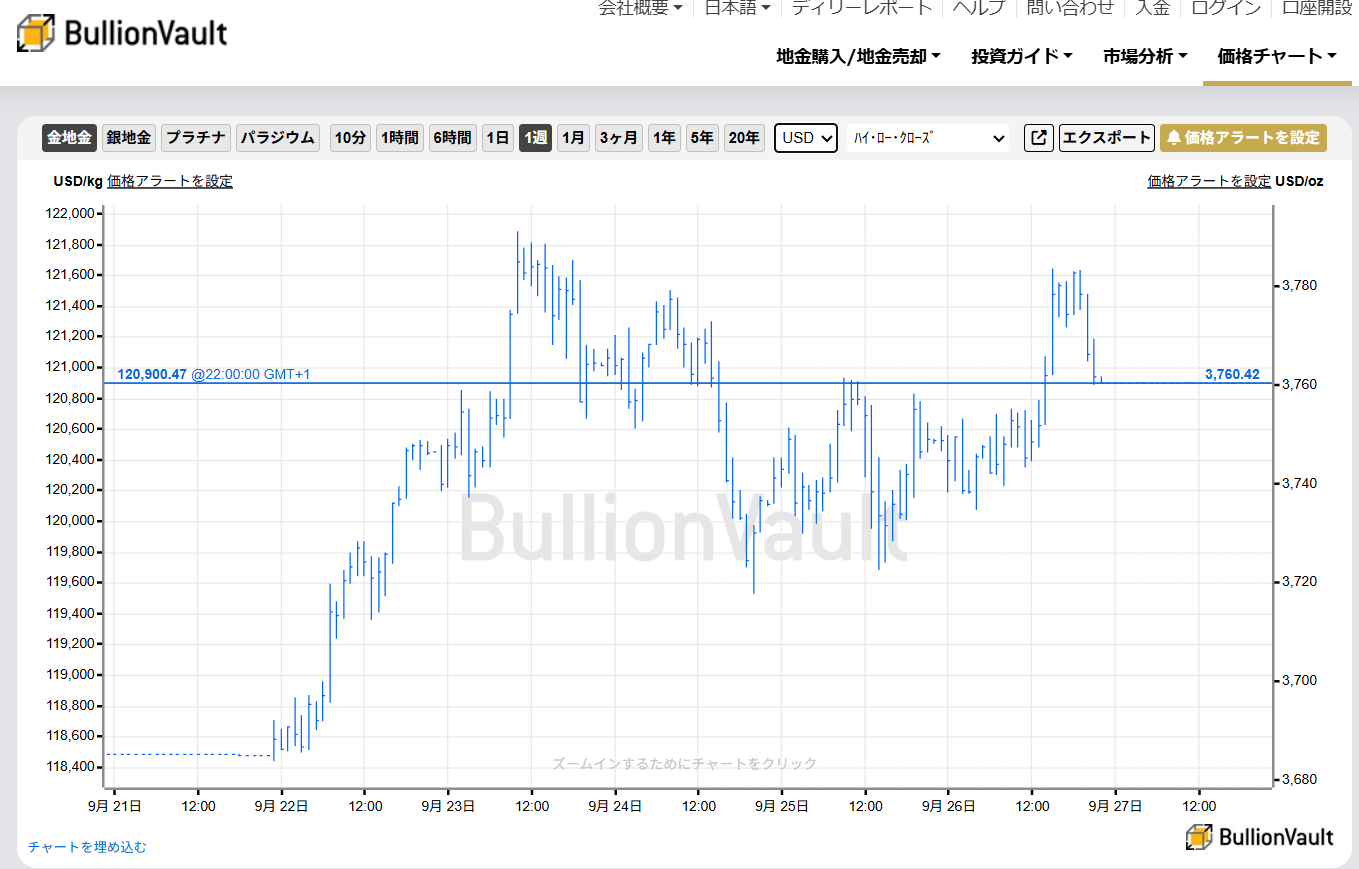Image resolution: width=1359 pixels, height=869 pixels.
Task: Click the ズームインするためにチャートをクリック hint text
Action: pyautogui.click(x=685, y=763)
